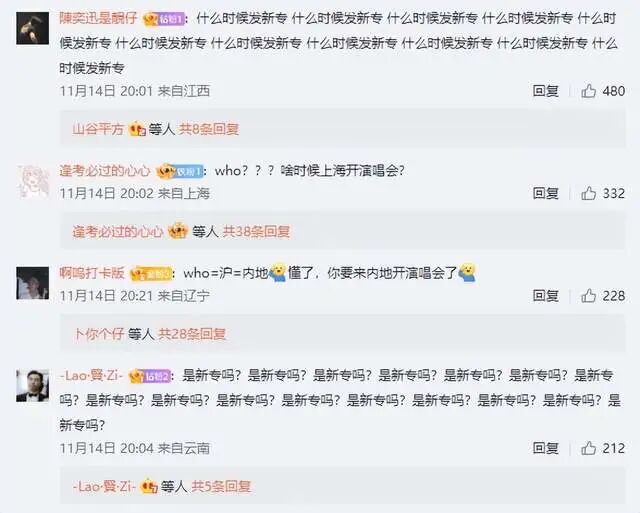Viewport: 640px width, 513px height.
Task: Expand 共38条回复 reply thread
Action: pos(256,232)
